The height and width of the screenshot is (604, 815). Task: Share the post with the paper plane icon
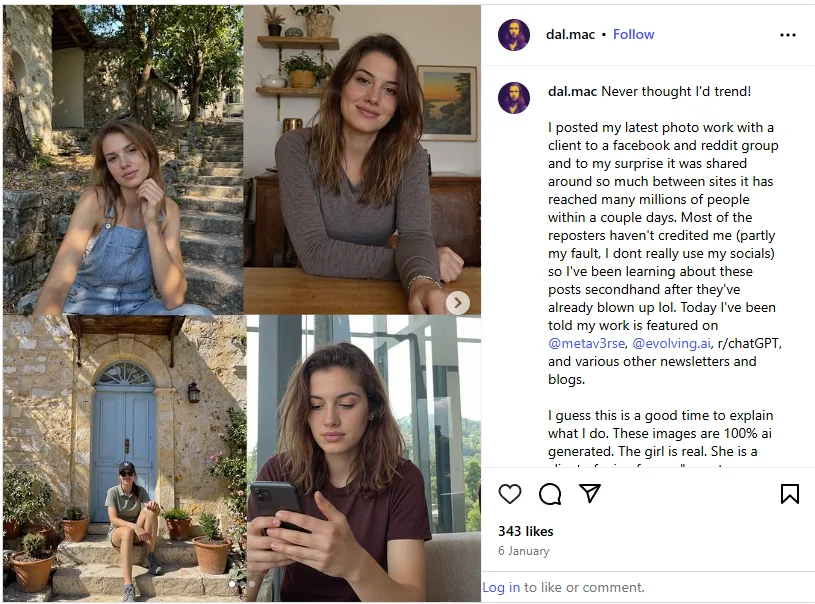coord(590,494)
